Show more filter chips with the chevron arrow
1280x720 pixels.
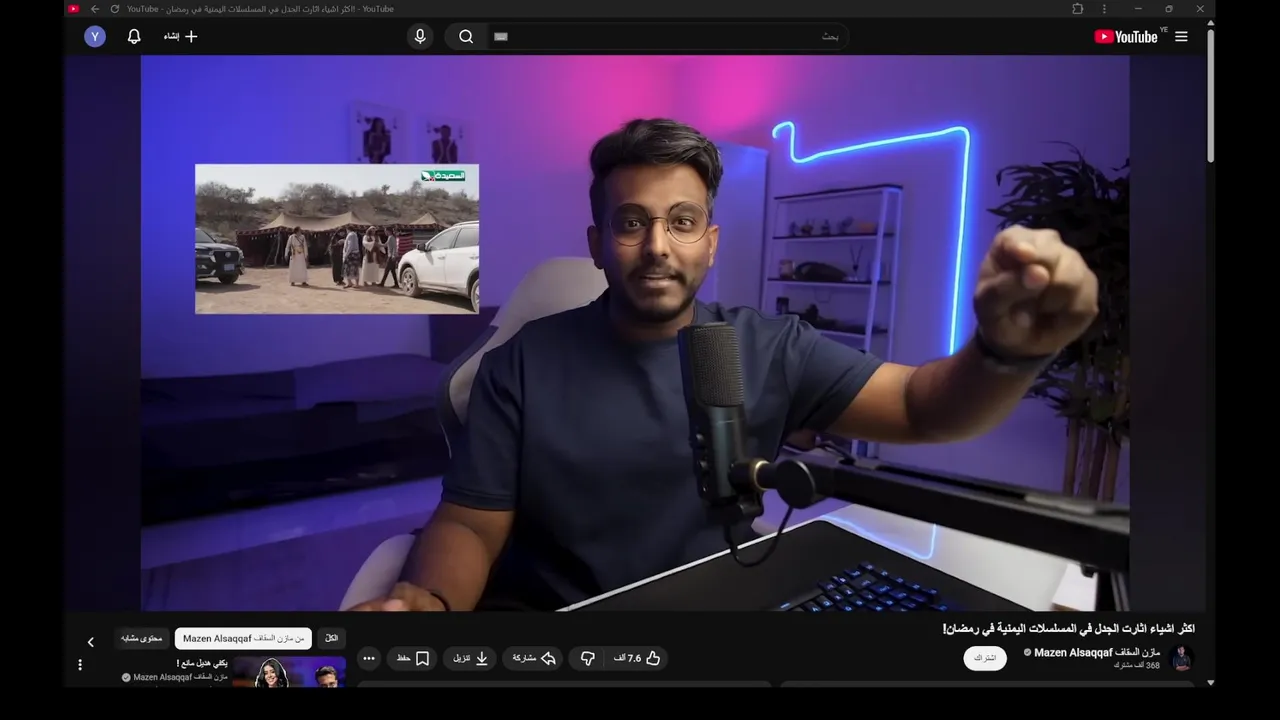pyautogui.click(x=90, y=642)
